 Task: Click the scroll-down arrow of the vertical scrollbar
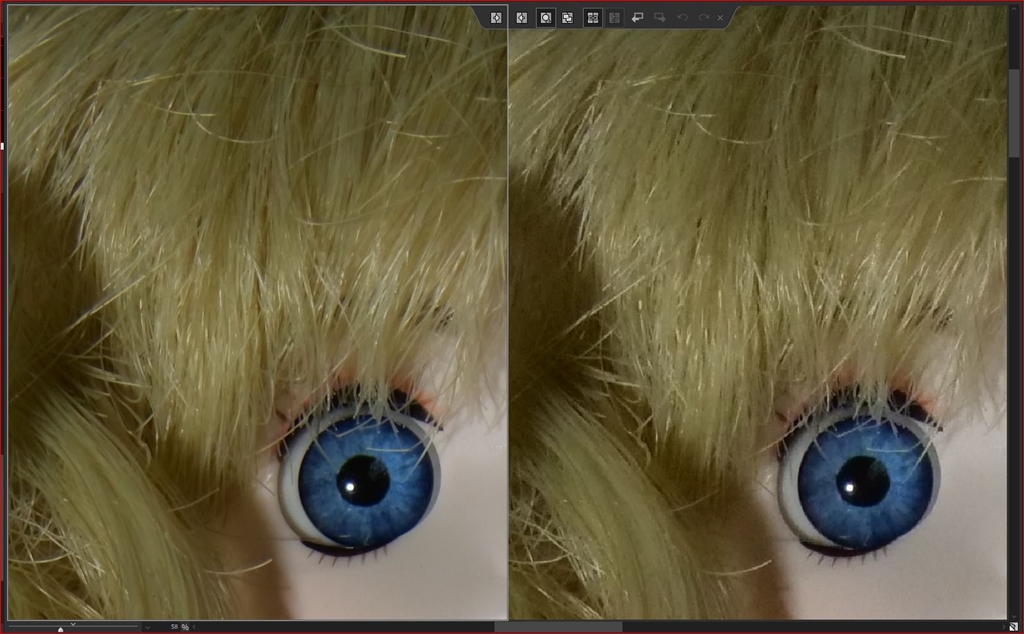tap(1014, 616)
